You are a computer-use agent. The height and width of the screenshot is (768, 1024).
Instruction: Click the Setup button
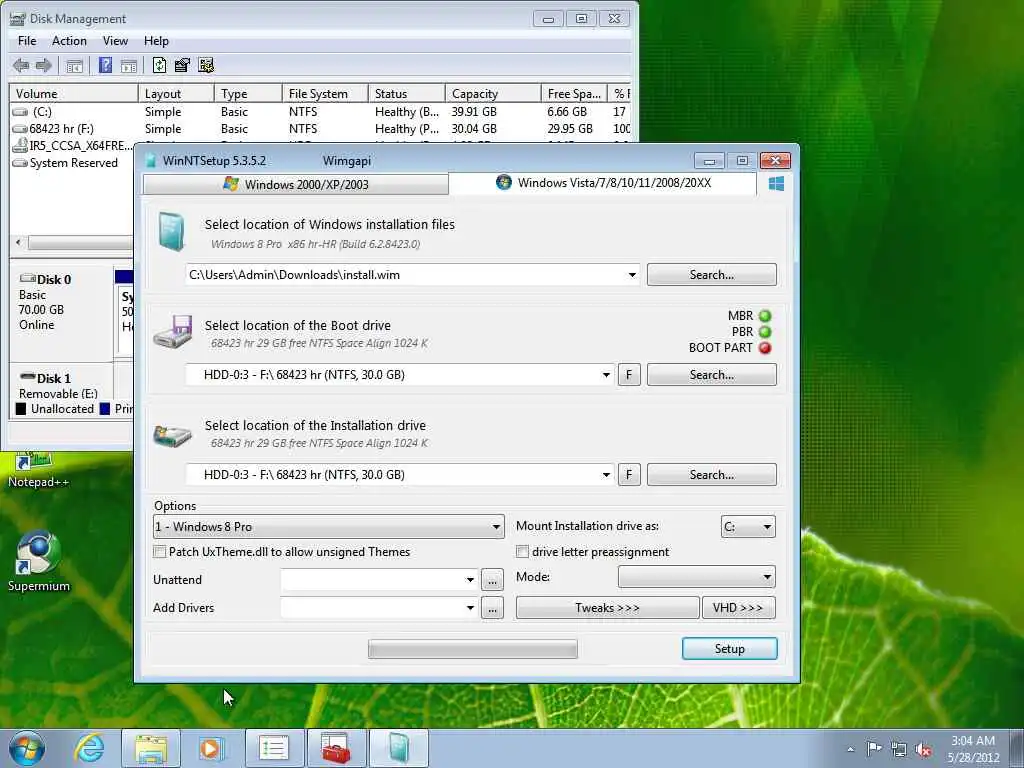[729, 648]
